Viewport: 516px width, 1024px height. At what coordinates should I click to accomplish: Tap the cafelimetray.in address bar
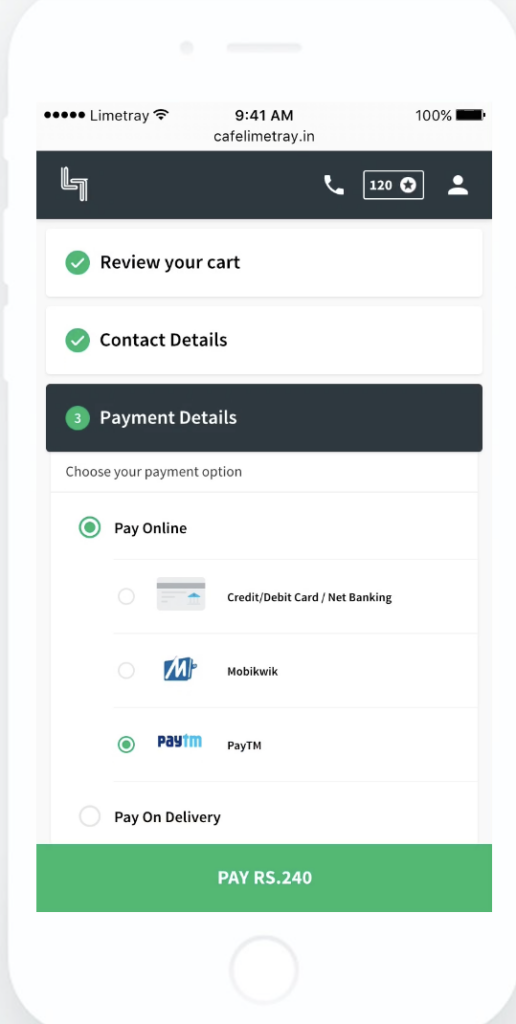(x=264, y=136)
